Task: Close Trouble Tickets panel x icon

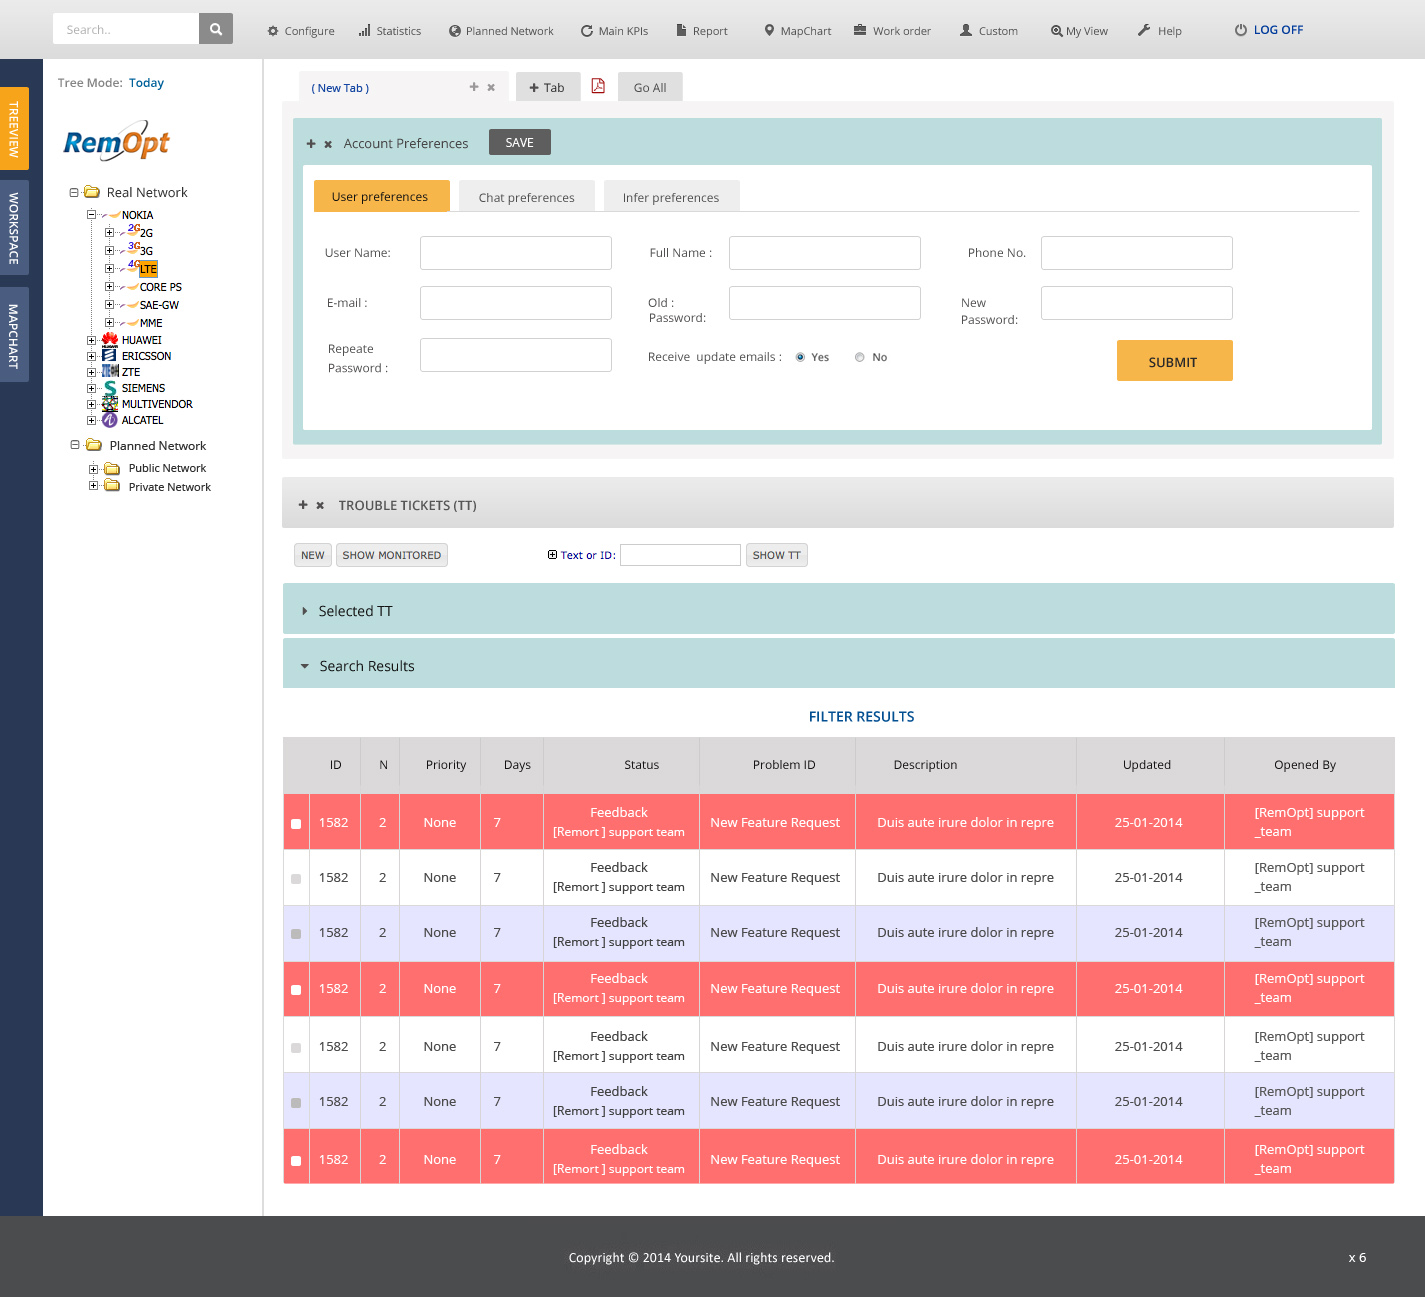Action: click(320, 505)
